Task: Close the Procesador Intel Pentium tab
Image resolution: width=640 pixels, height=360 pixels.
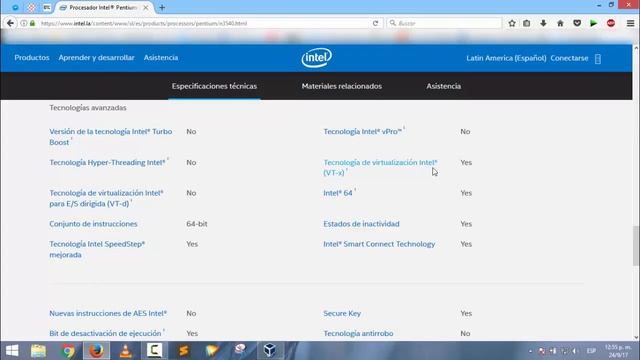Action: pos(146,7)
